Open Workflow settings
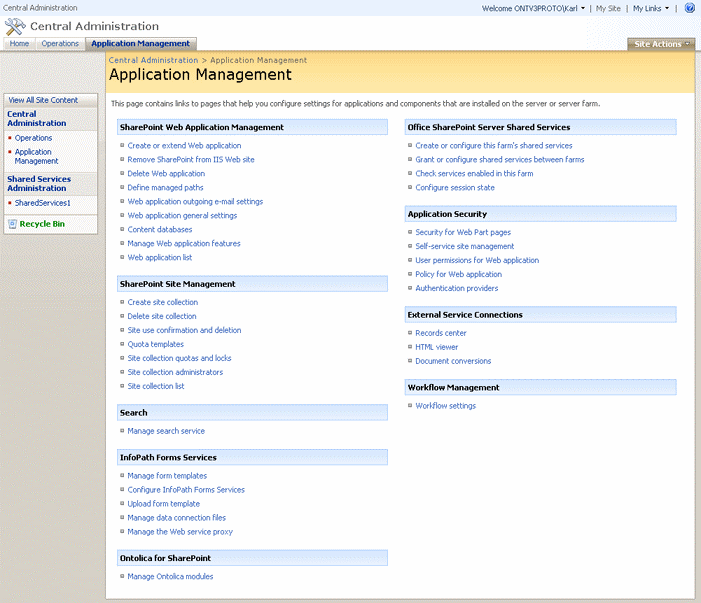Viewport: 701px width, 603px height. (x=446, y=406)
